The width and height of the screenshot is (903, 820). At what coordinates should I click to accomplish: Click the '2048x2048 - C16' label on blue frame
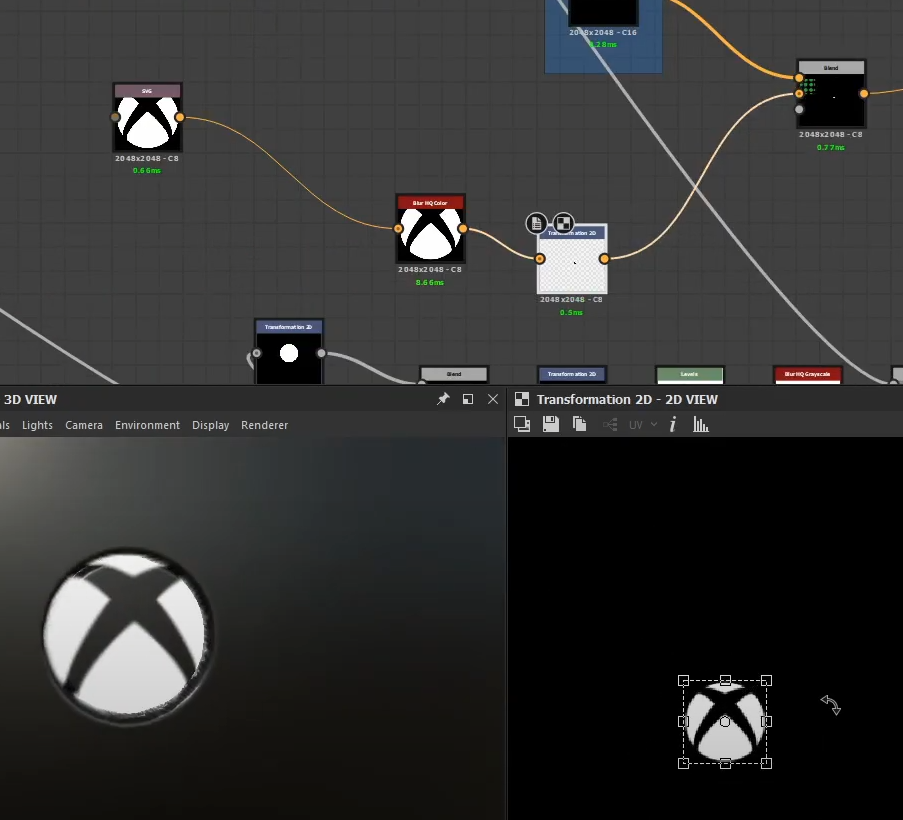point(603,32)
